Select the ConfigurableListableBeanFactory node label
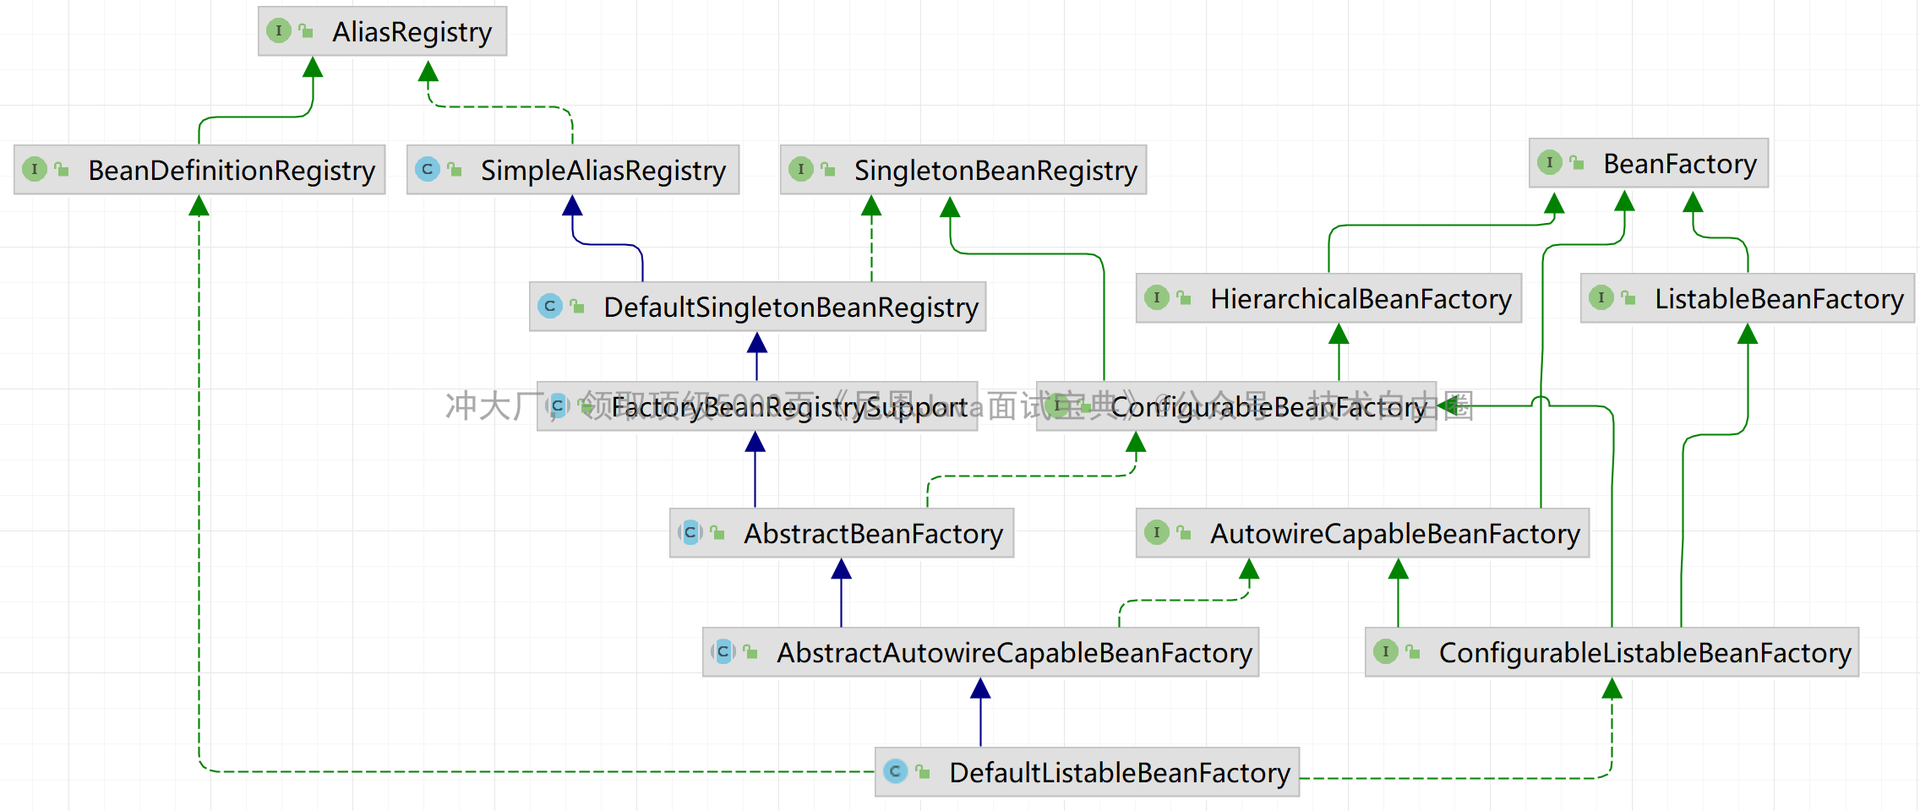 pos(1644,653)
